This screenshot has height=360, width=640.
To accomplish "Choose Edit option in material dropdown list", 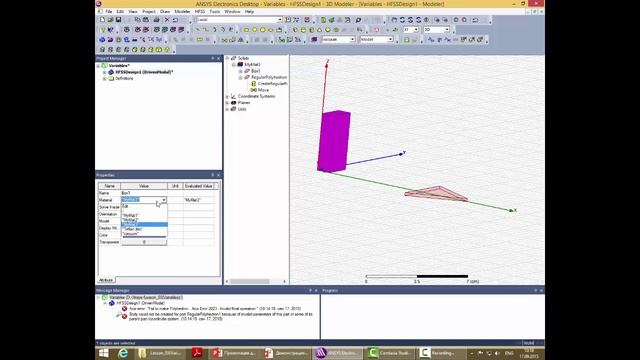I will [x=144, y=207].
